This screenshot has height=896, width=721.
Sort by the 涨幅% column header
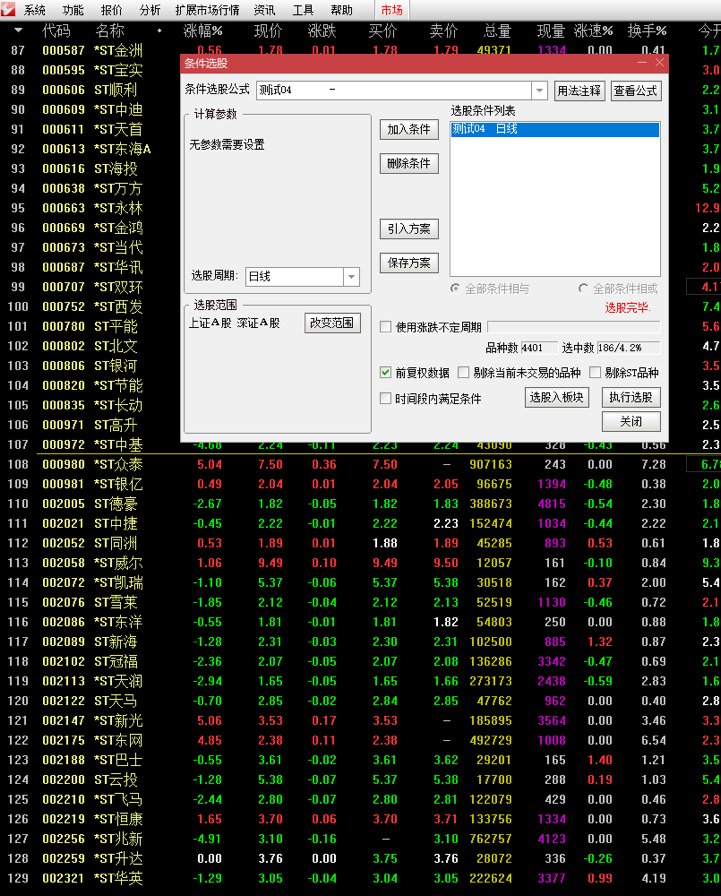pos(203,30)
